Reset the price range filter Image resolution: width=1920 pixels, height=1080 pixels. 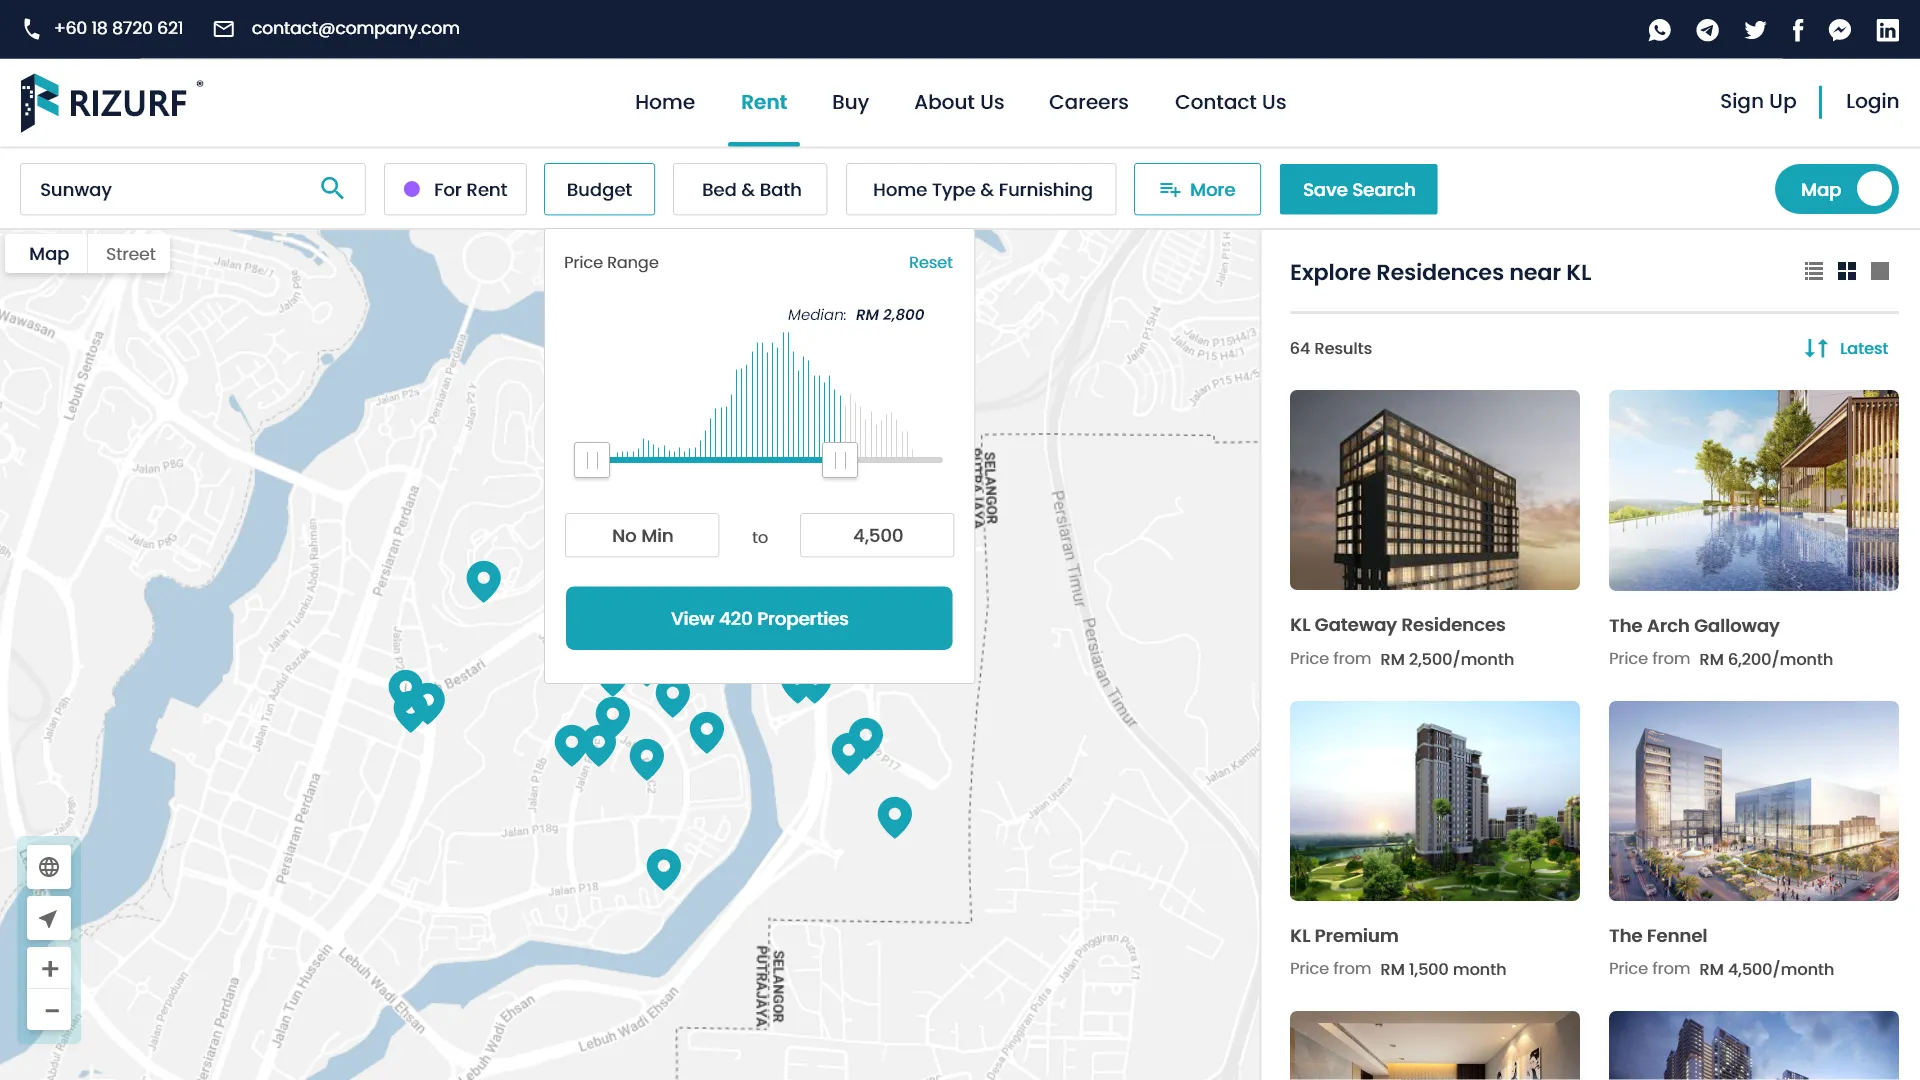930,262
